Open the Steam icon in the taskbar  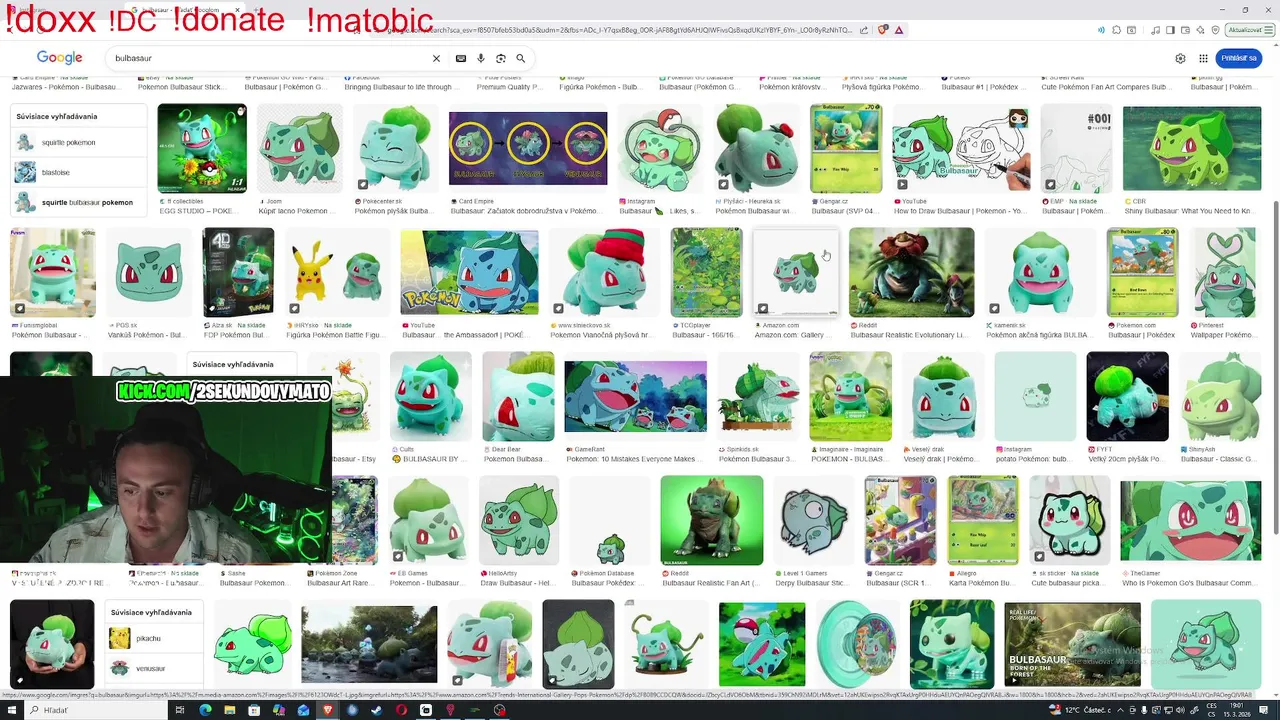376,710
